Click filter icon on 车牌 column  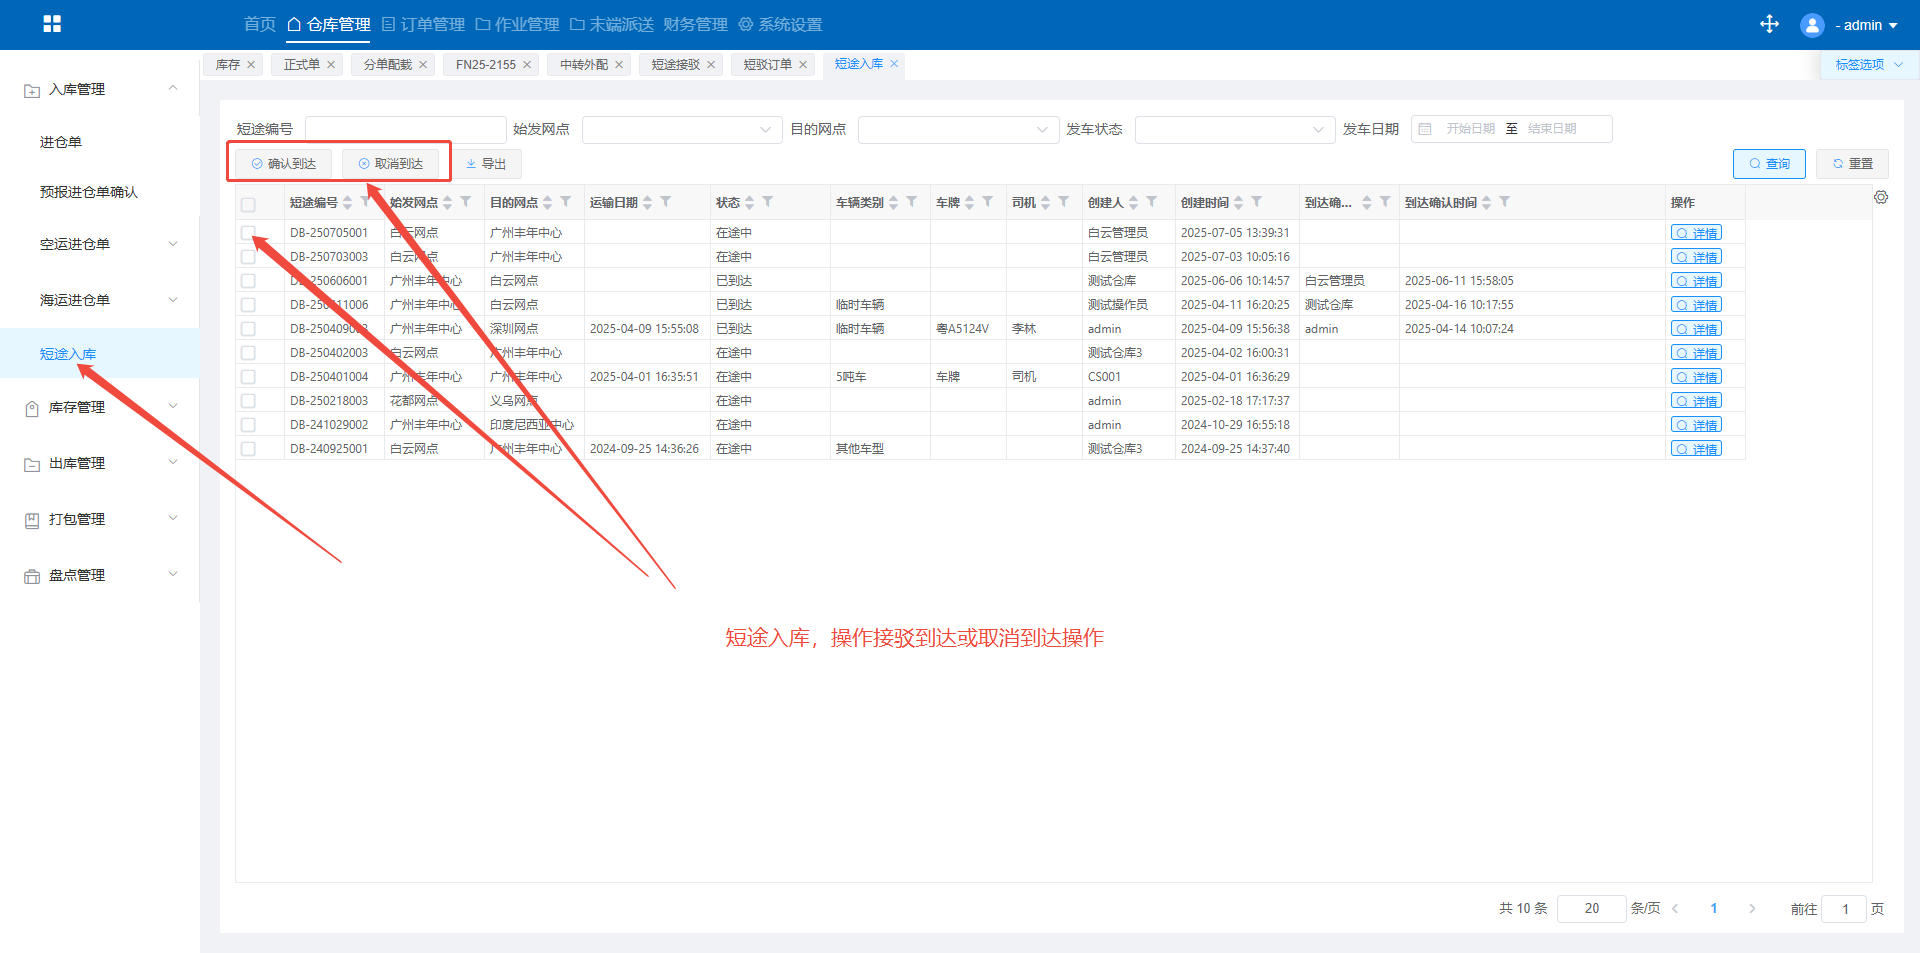pyautogui.click(x=988, y=202)
